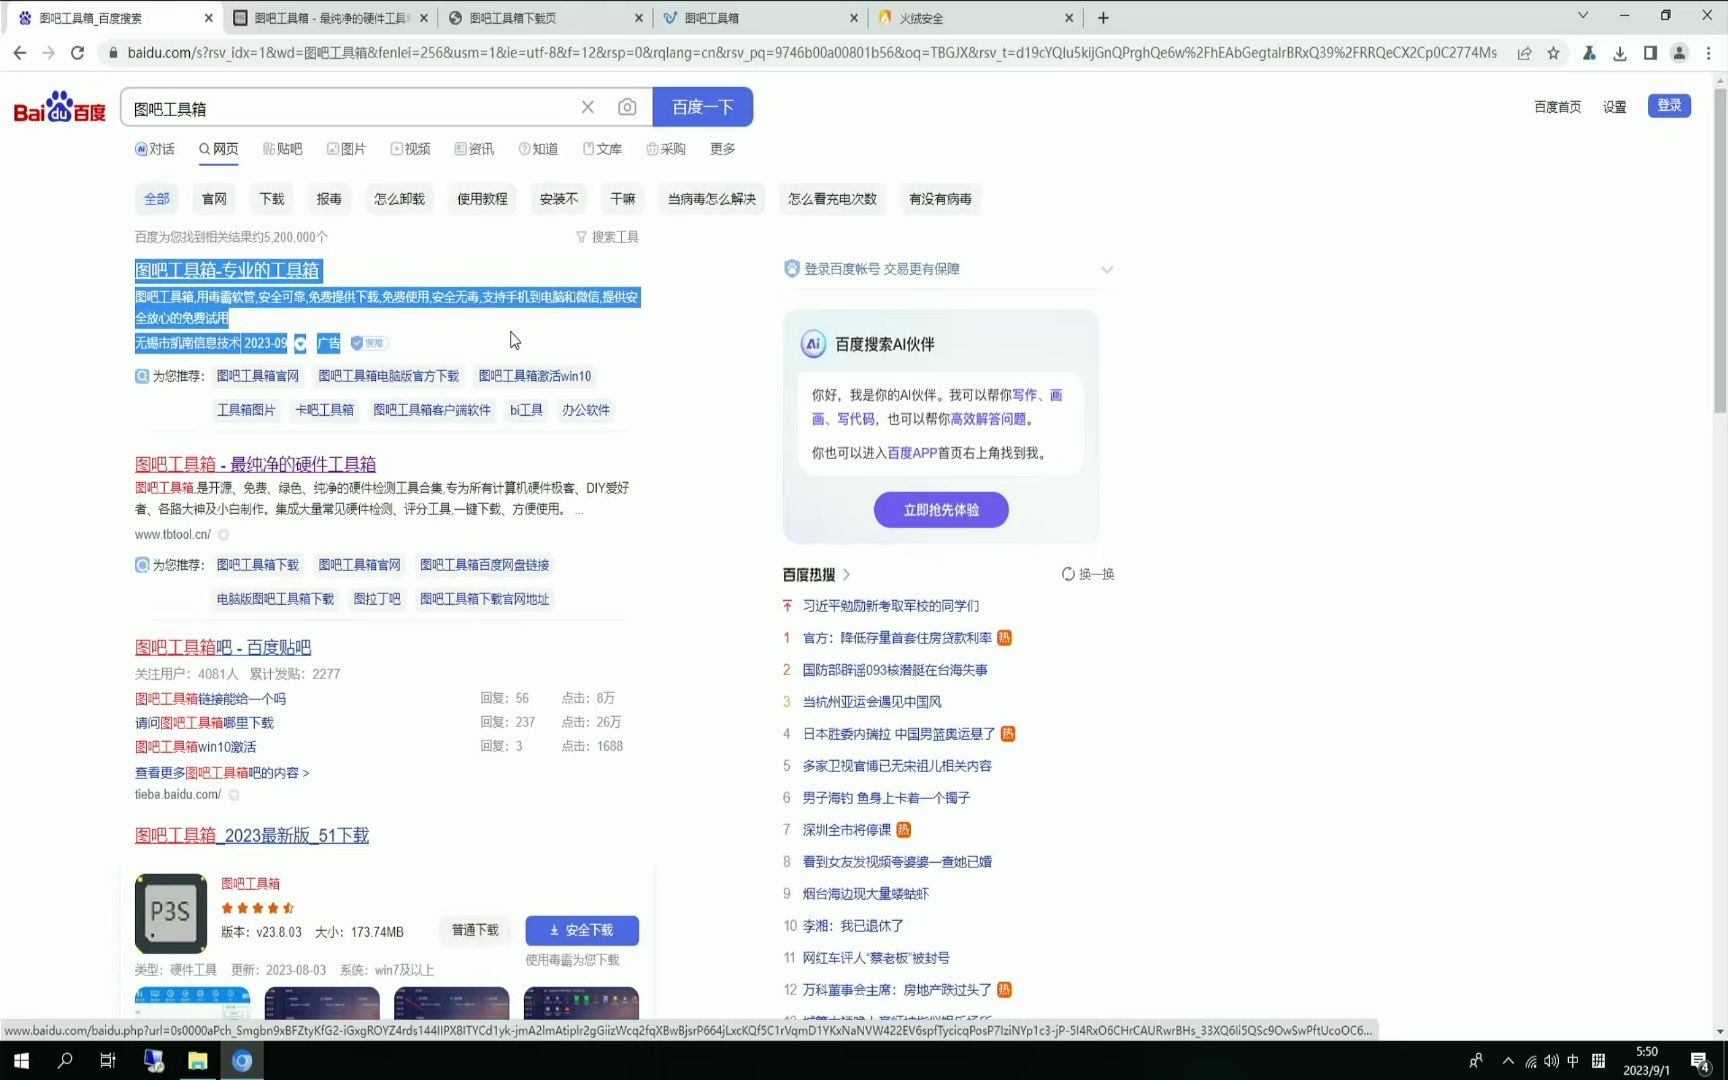Filter results by 有没有病毒
This screenshot has width=1728, height=1080.
click(940, 199)
